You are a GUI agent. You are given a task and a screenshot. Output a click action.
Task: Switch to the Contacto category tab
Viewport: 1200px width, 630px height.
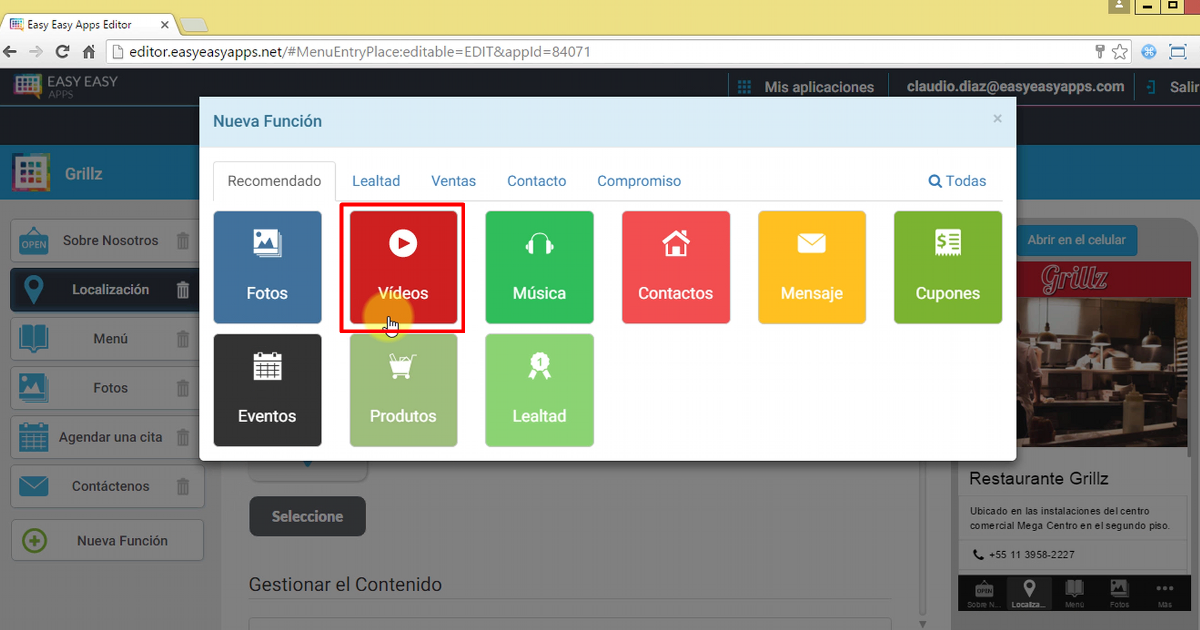pyautogui.click(x=536, y=181)
